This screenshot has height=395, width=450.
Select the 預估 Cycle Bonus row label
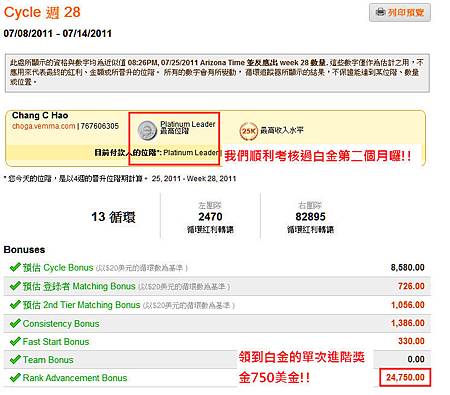coord(58,267)
